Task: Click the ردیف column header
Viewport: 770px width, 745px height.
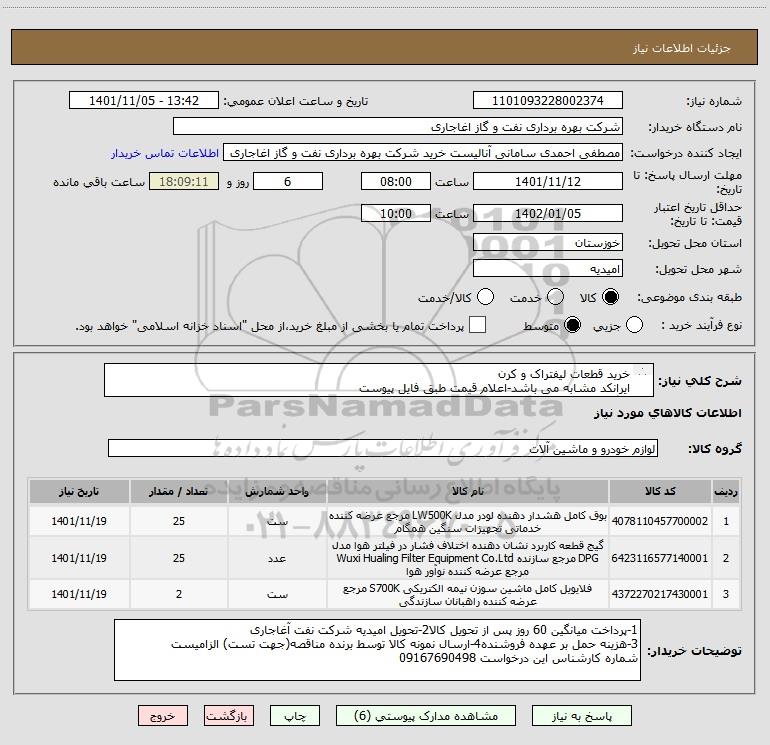Action: 726,492
